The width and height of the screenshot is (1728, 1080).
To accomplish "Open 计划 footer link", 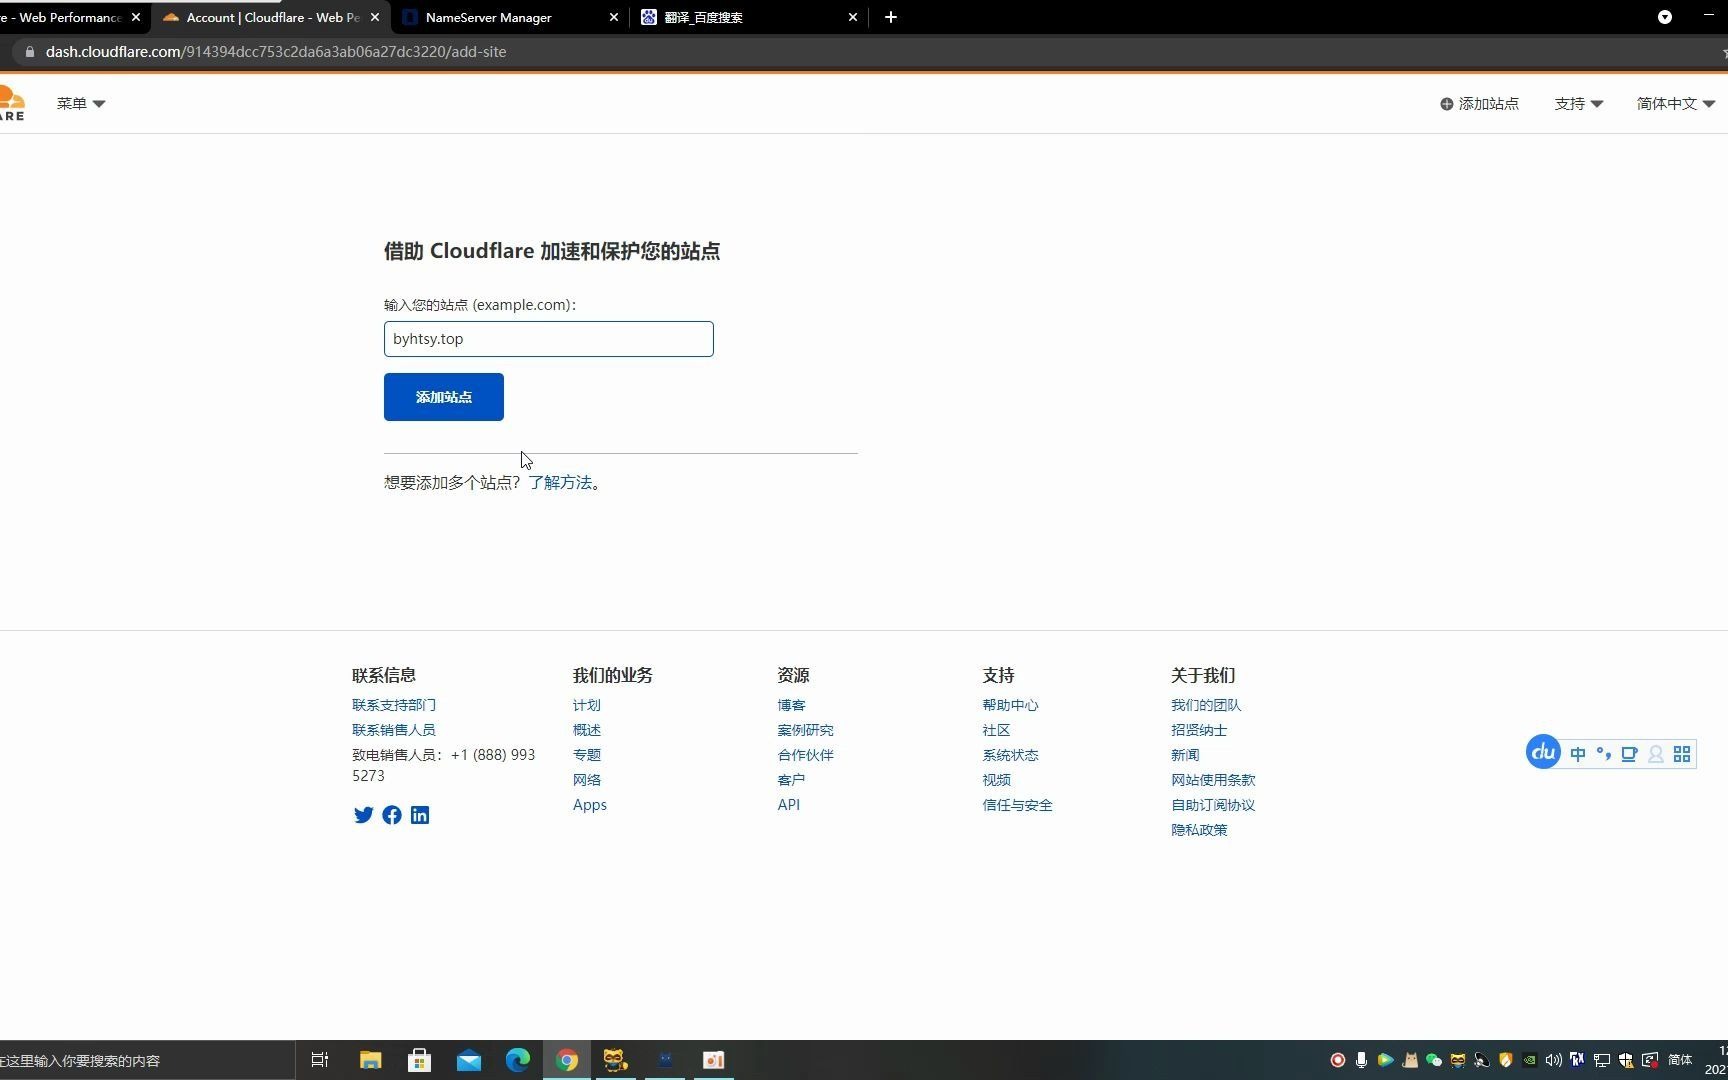I will [x=587, y=705].
